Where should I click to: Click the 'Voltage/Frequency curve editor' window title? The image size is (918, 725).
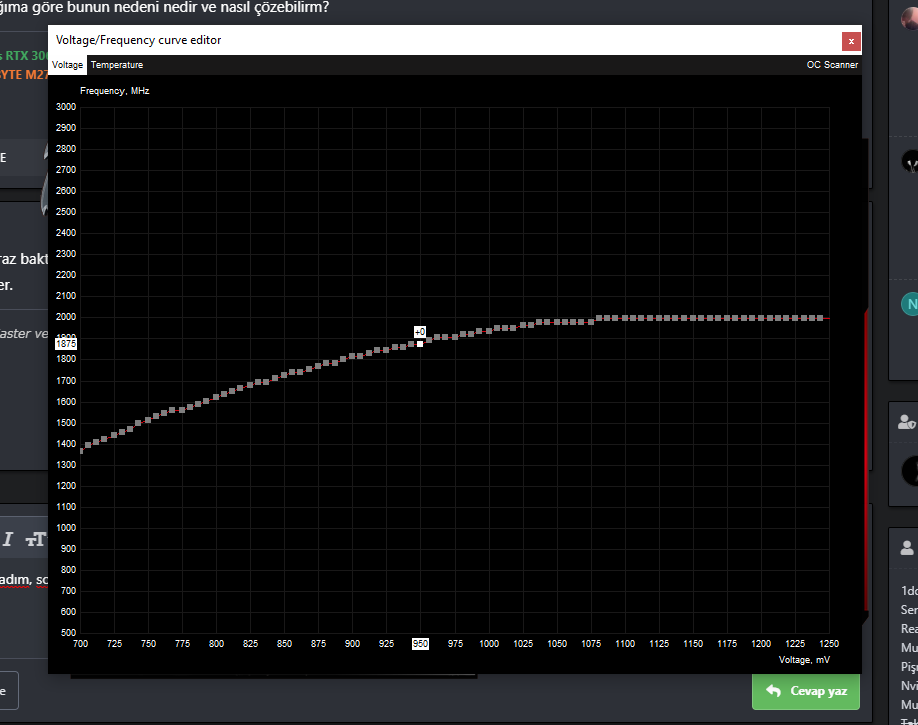pyautogui.click(x=138, y=40)
